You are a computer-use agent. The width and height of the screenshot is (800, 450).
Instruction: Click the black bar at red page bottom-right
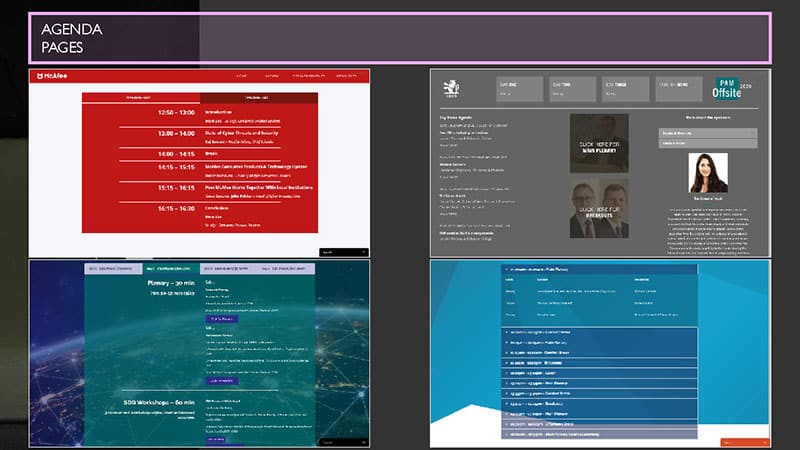pyautogui.click(x=345, y=252)
